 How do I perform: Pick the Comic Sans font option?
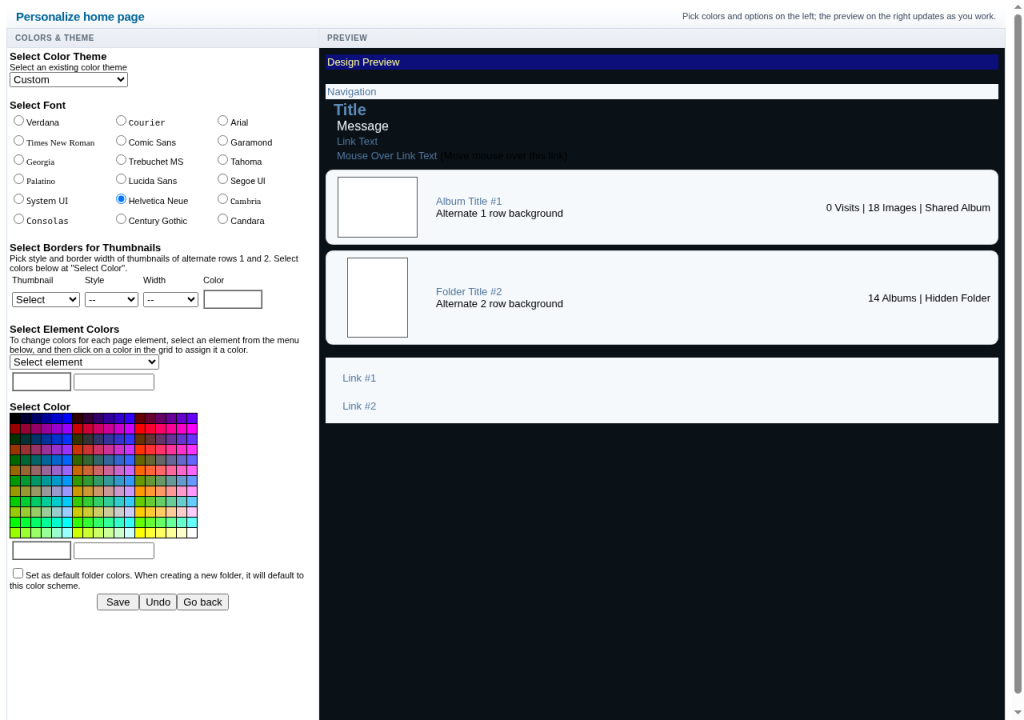click(121, 140)
